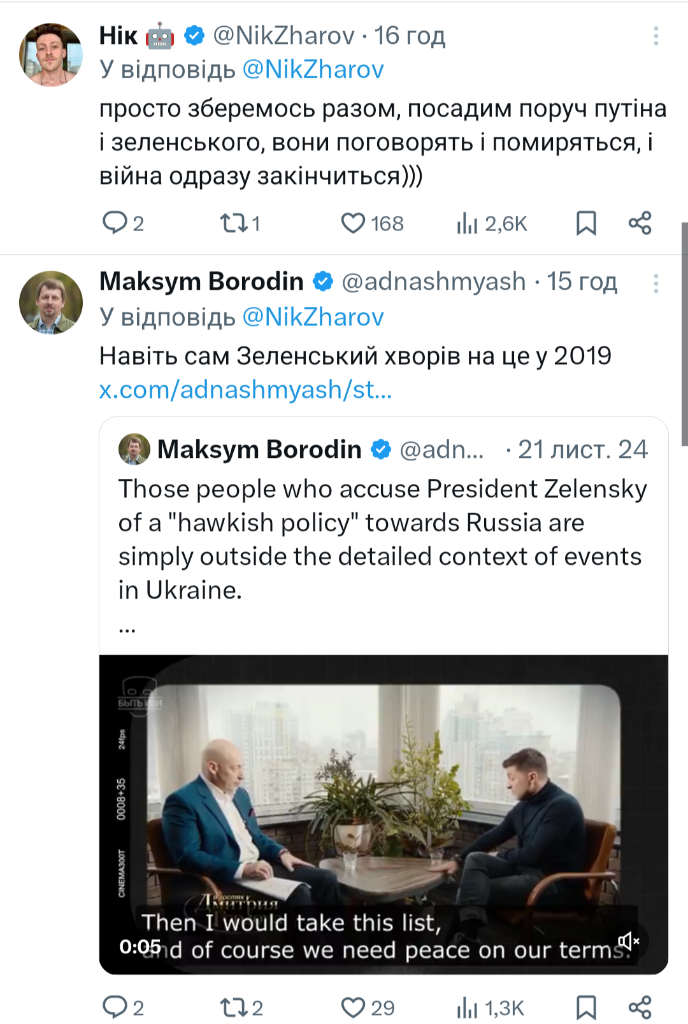Open the x.com/adnashmyash link
688x1024 pixels.
click(245, 390)
